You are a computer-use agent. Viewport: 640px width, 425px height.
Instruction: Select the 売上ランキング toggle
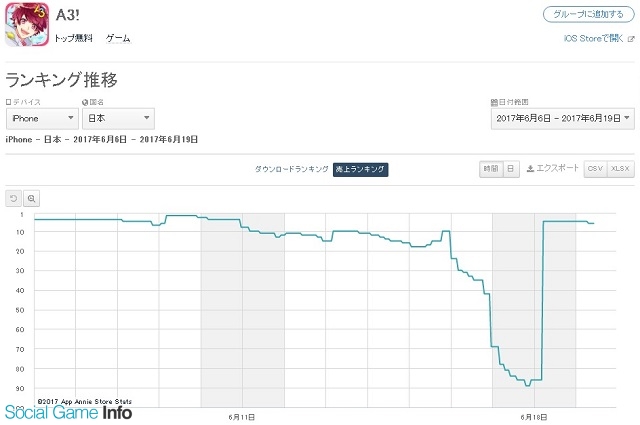pos(360,169)
